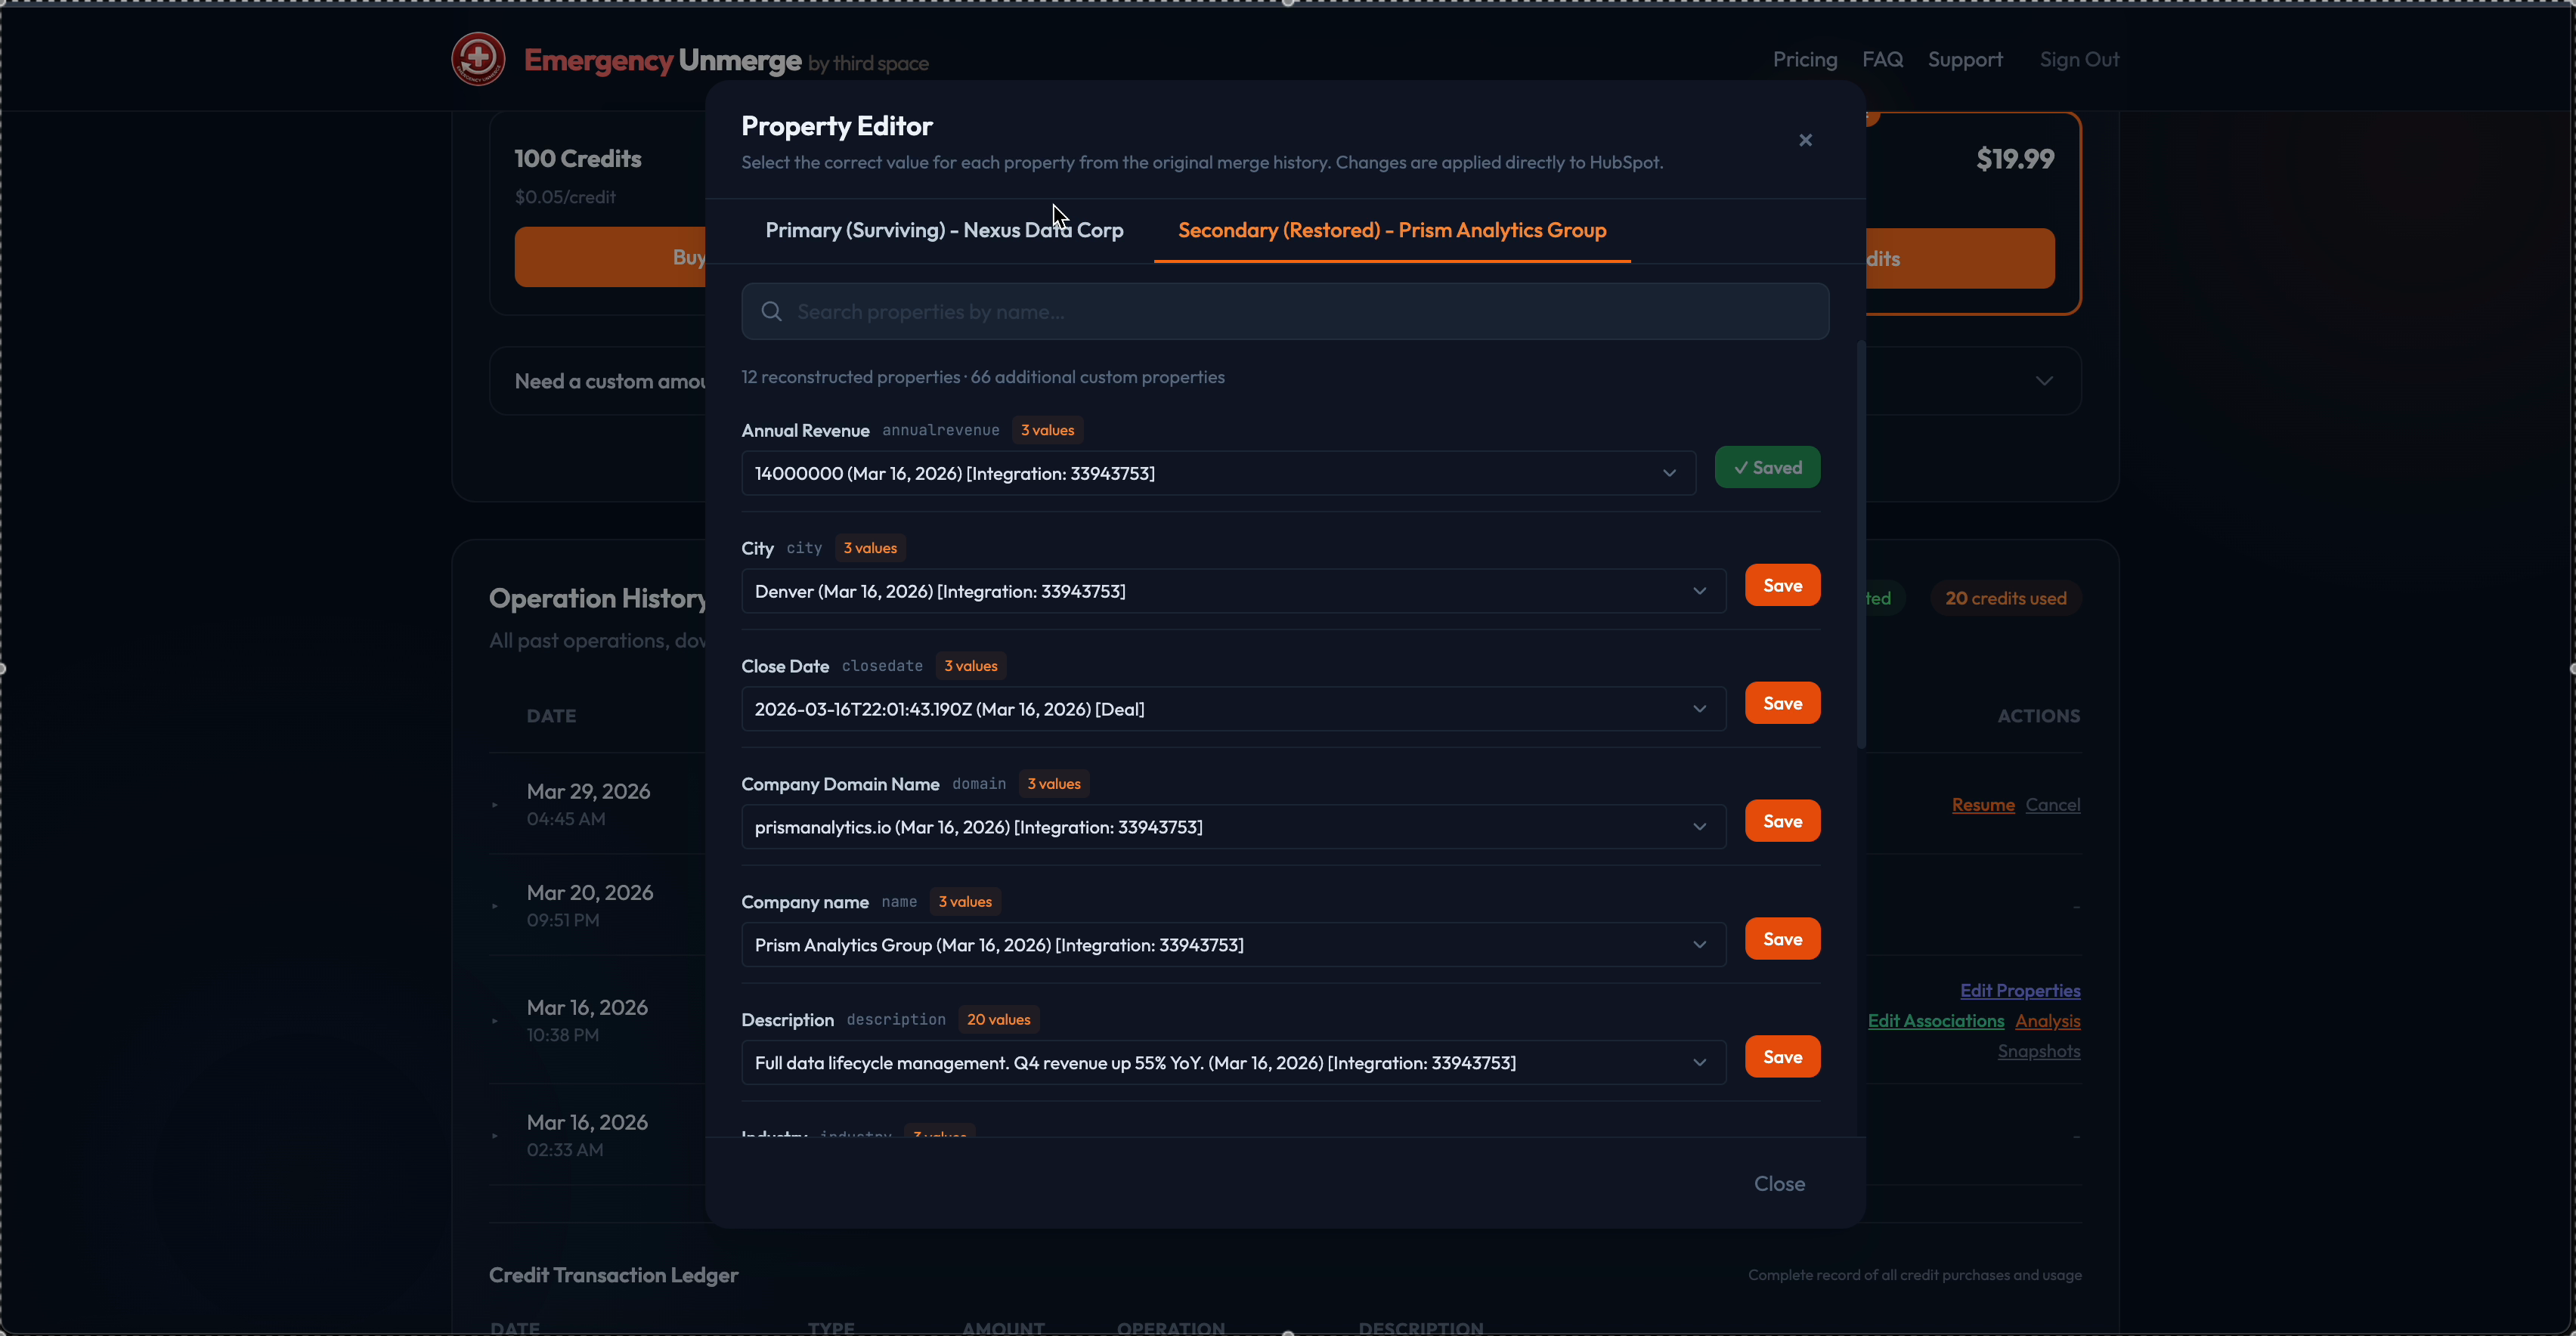Focus the Search properties by name field
The width and height of the screenshot is (2576, 1336).
click(1285, 312)
